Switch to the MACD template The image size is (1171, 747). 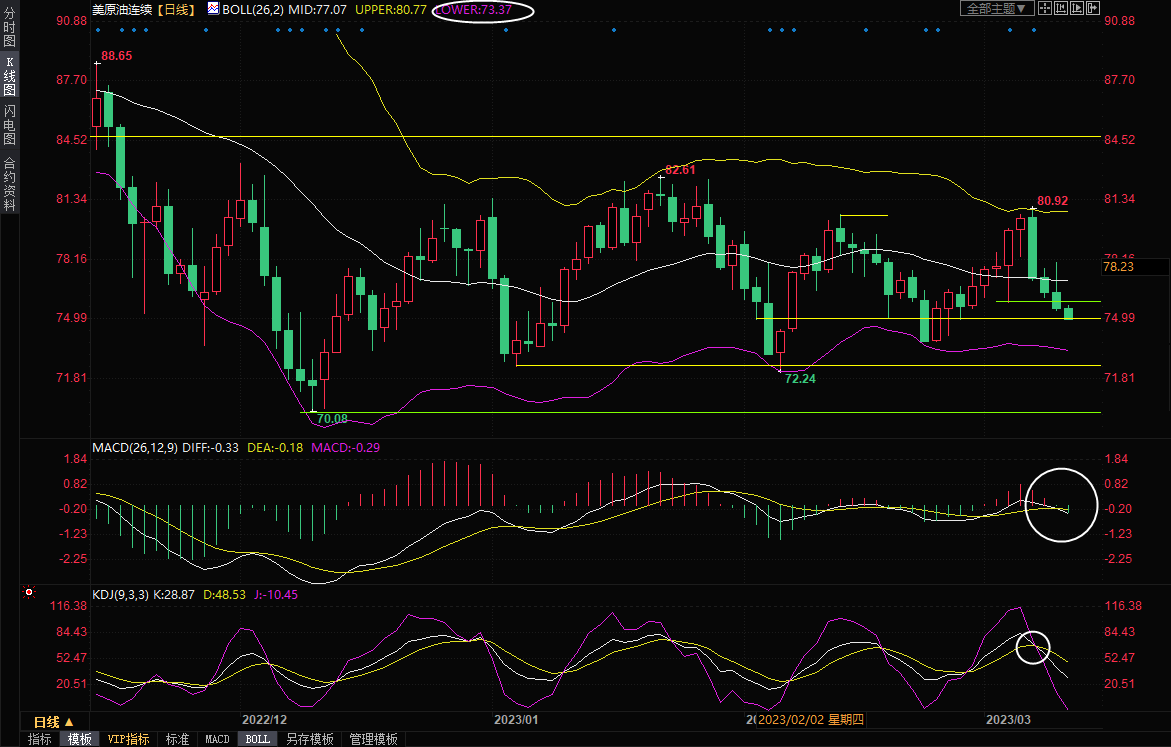(x=217, y=739)
